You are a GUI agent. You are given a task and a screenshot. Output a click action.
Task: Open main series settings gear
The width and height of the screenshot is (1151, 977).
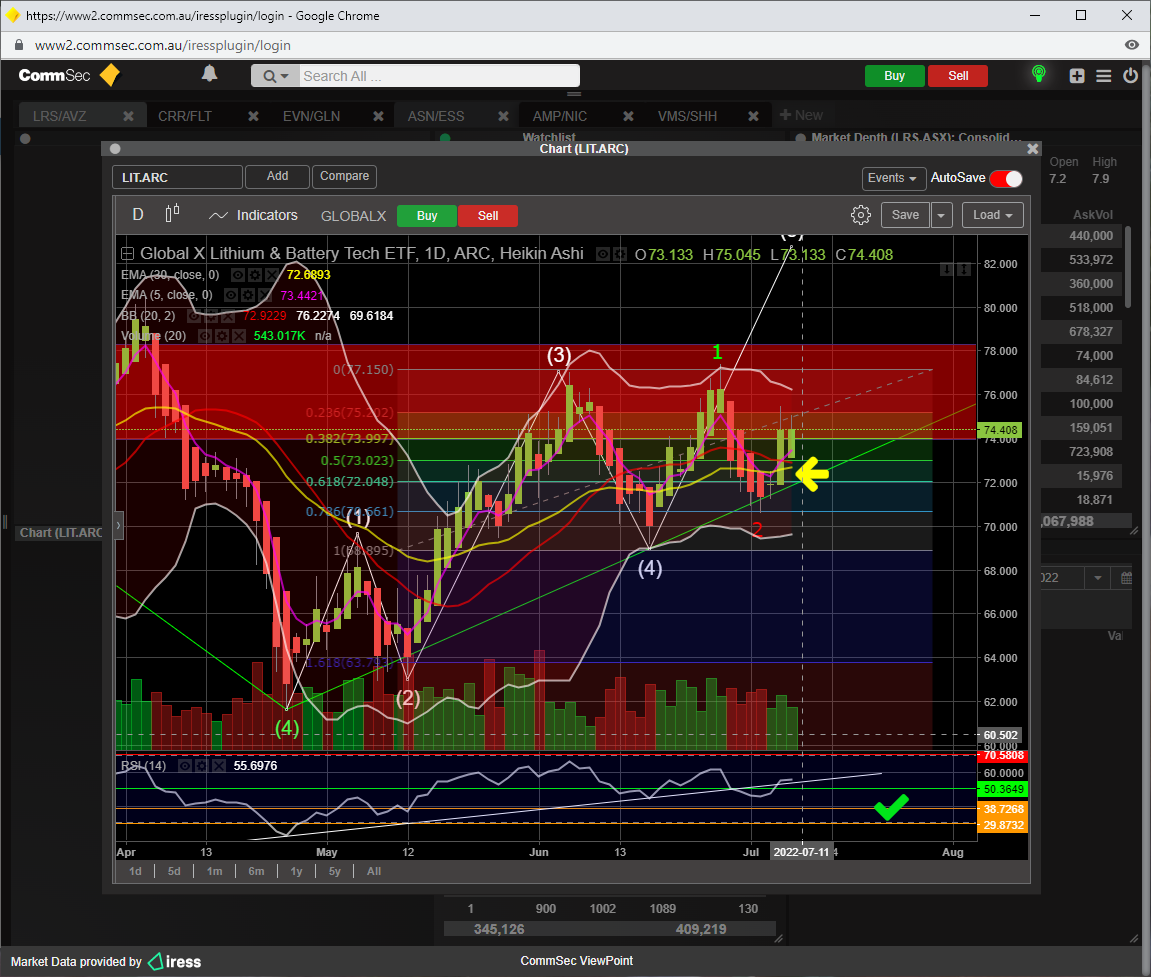pos(620,254)
